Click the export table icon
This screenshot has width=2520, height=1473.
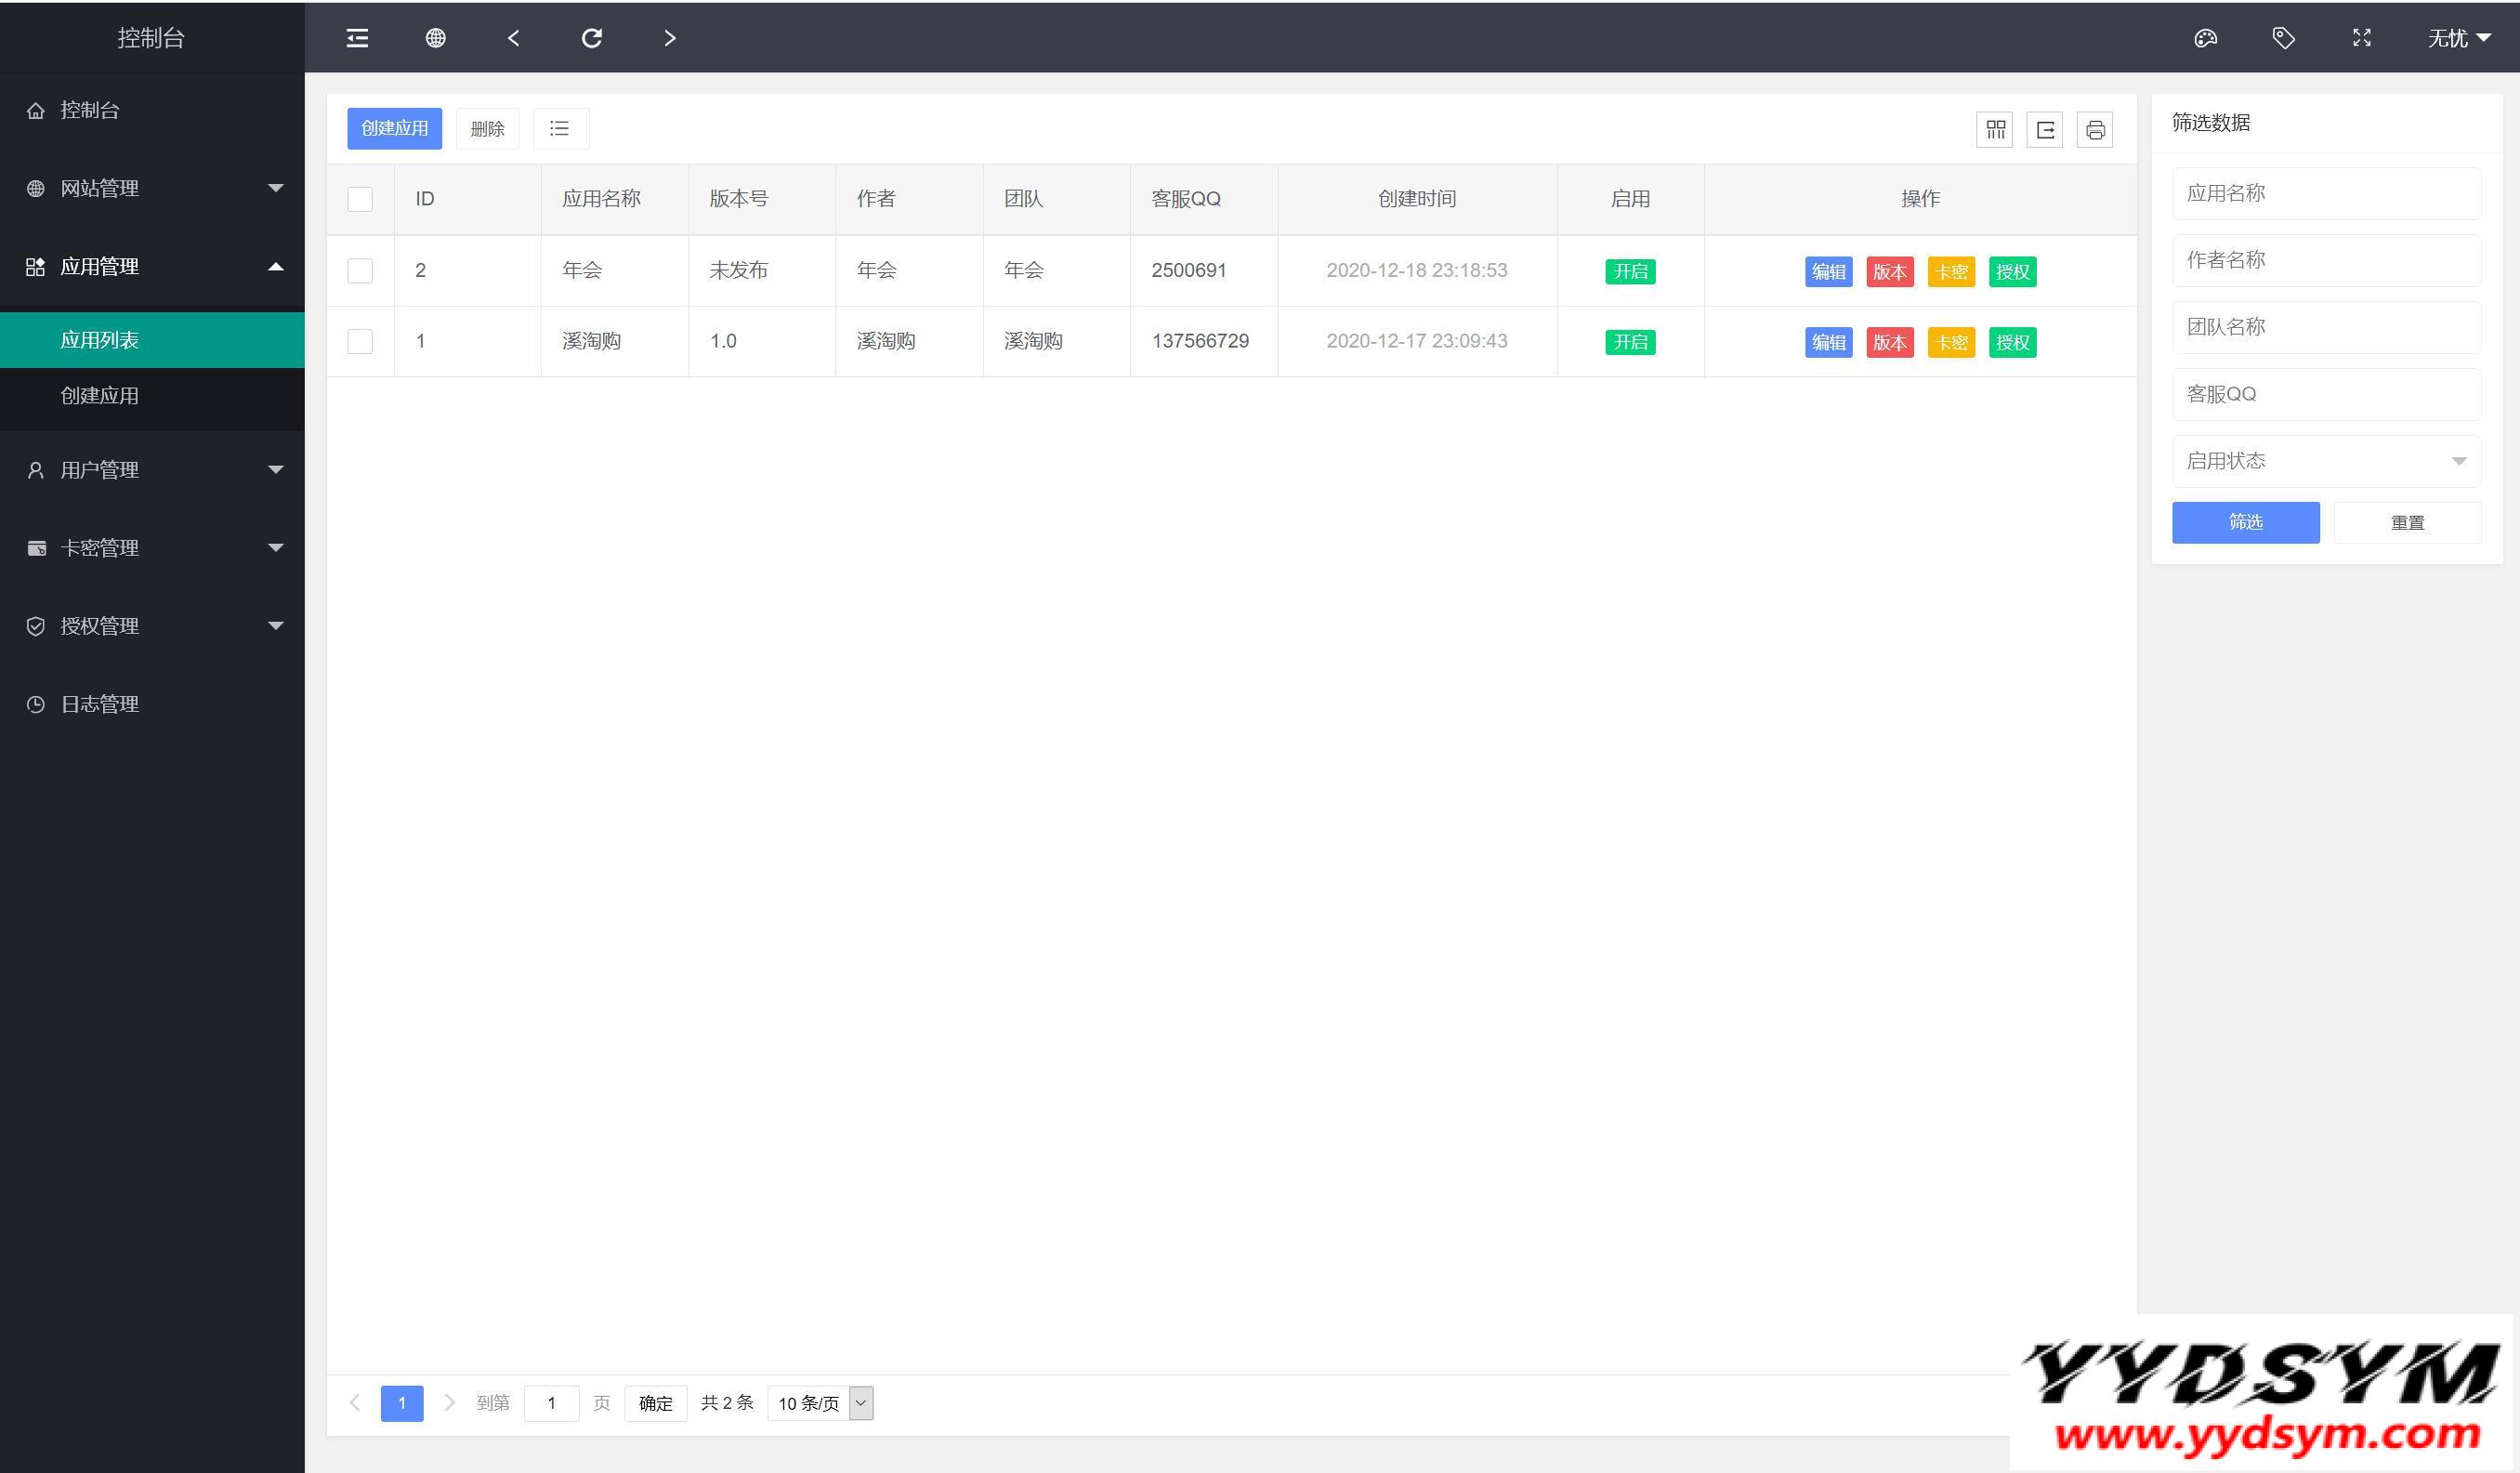pos(2045,130)
